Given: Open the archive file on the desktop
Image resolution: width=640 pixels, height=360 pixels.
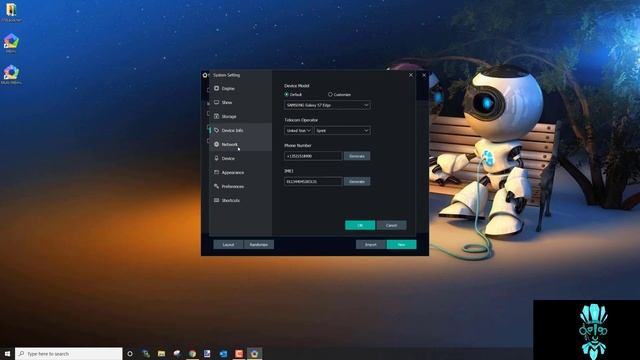Looking at the screenshot, I should tap(11, 12).
